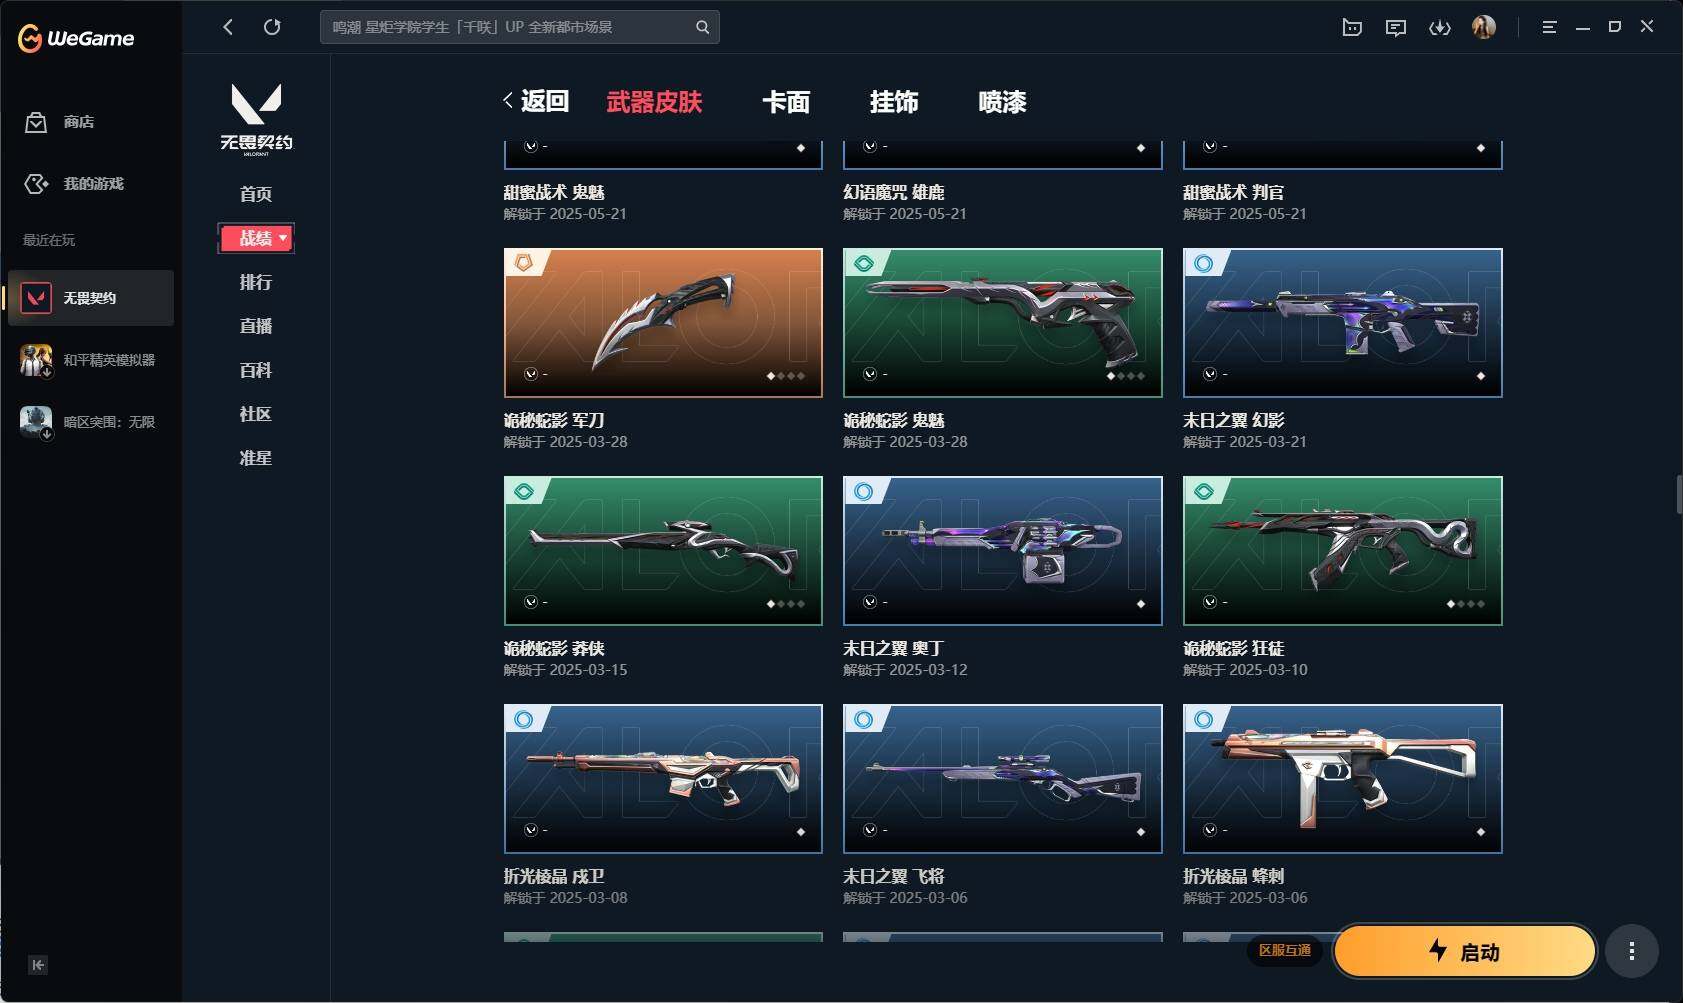Click the 启动 launch button
1683x1003 pixels.
pos(1464,951)
